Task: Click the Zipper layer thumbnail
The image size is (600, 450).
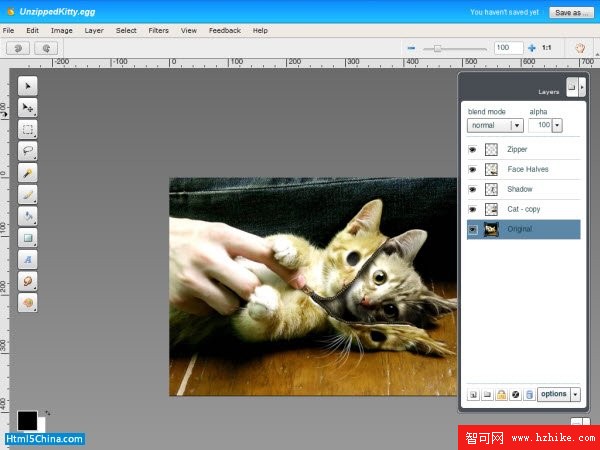Action: [491, 150]
